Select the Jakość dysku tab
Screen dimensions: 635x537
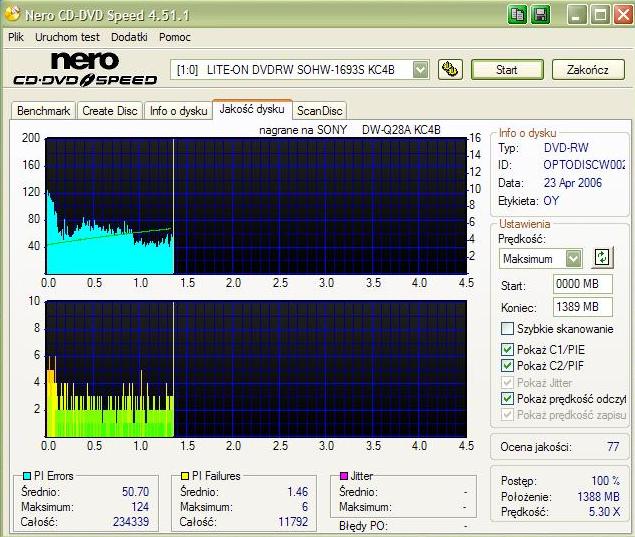tap(252, 109)
